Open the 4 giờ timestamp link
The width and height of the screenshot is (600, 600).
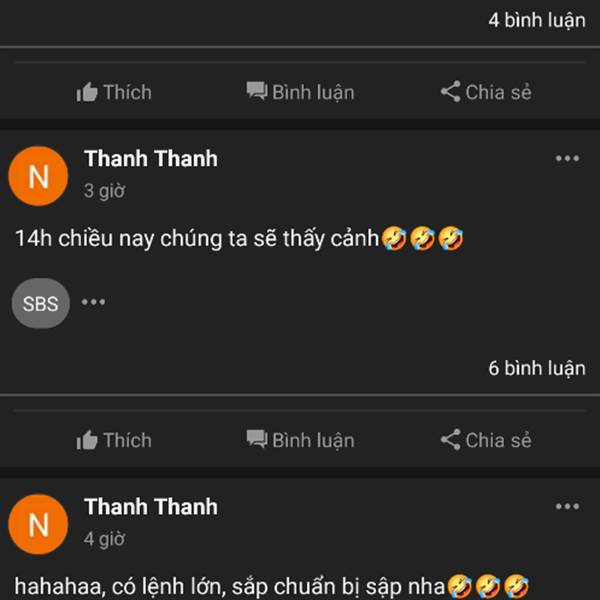click(x=104, y=539)
